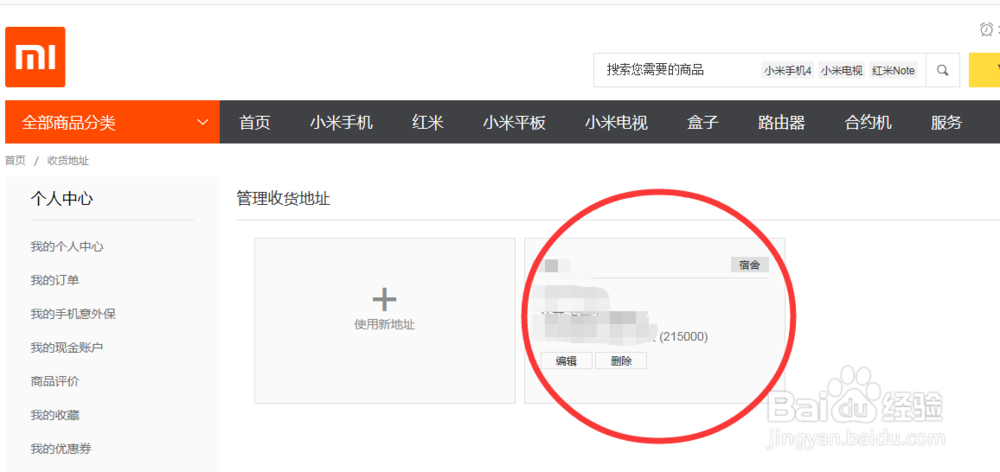Click the 删除 button on address

click(621, 361)
